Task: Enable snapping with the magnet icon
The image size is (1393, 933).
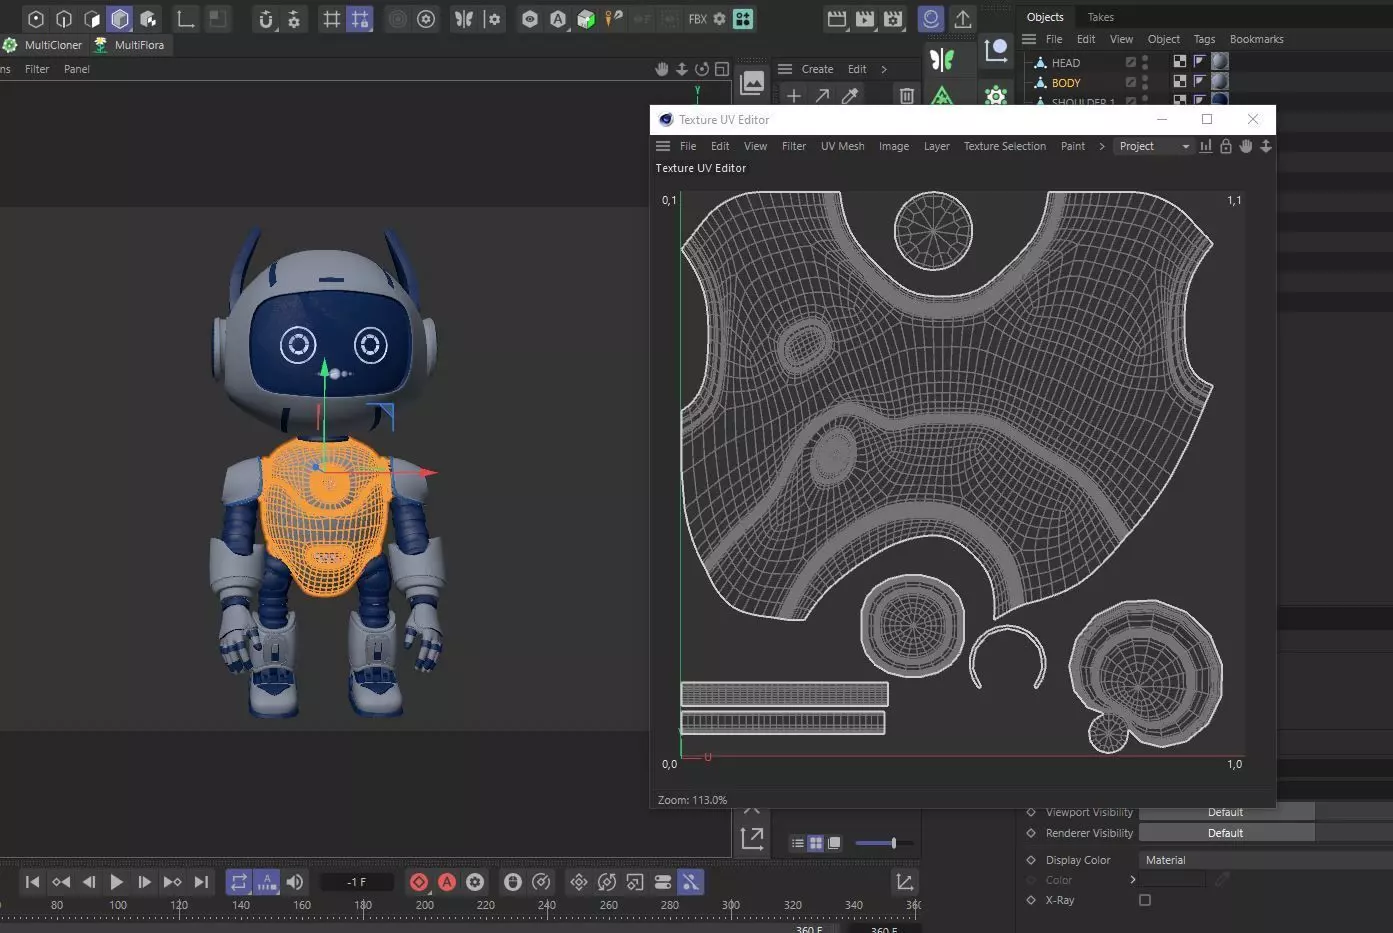Action: click(265, 19)
